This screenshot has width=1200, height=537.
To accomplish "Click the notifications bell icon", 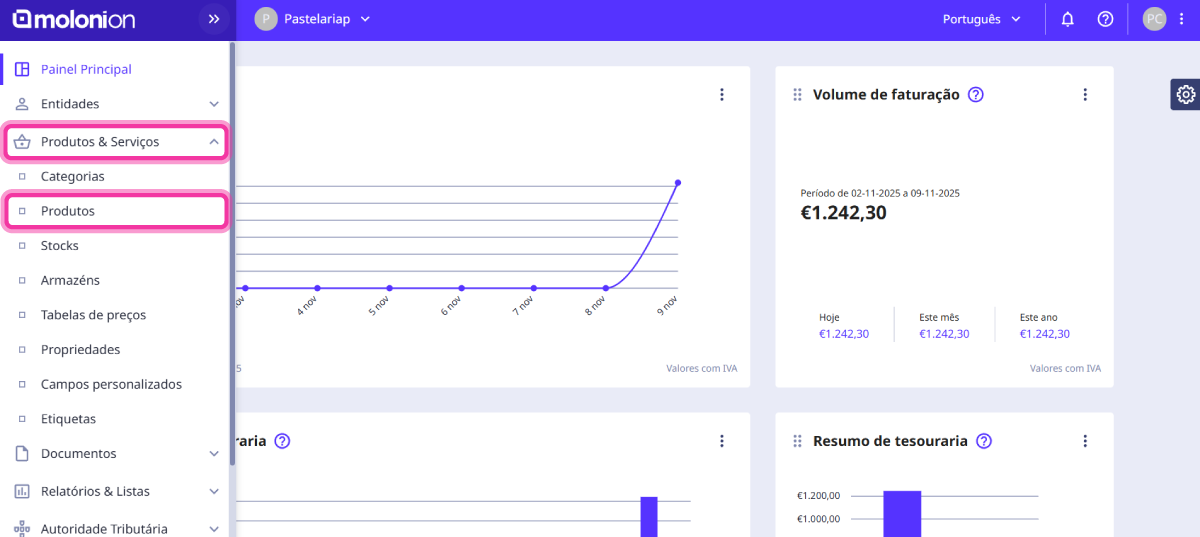I will pos(1067,19).
